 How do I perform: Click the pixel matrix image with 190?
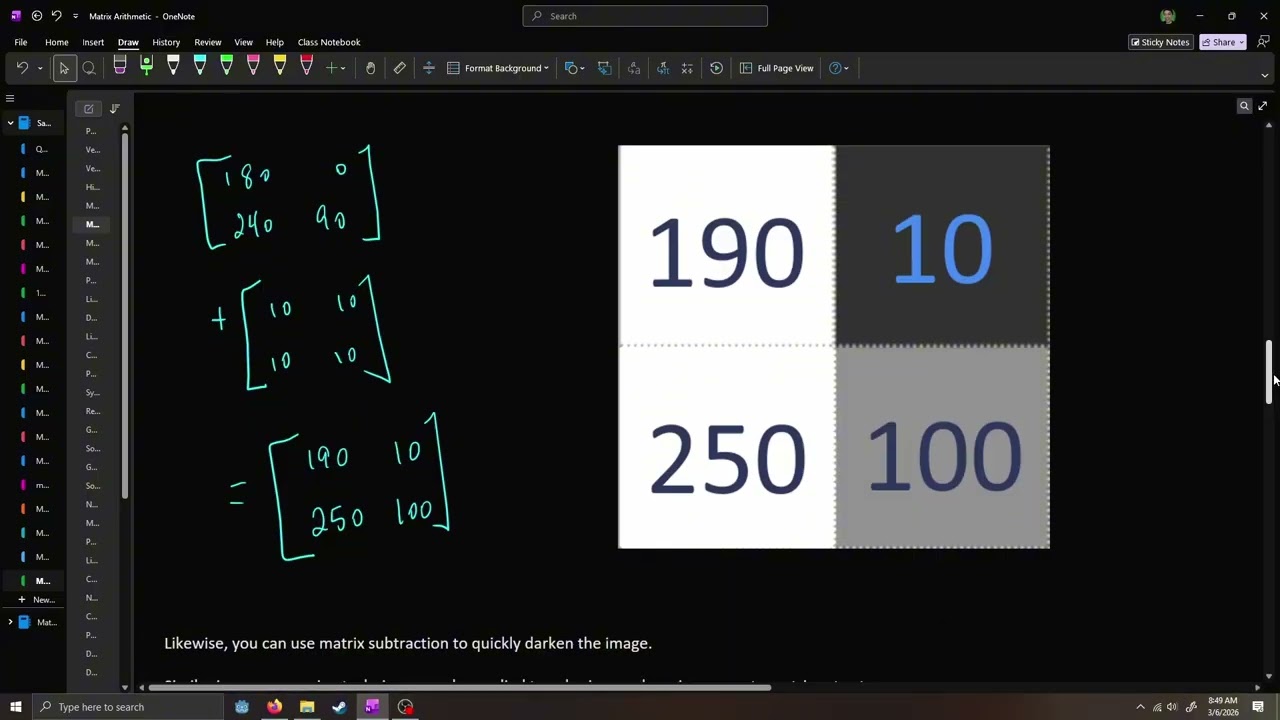tap(834, 347)
